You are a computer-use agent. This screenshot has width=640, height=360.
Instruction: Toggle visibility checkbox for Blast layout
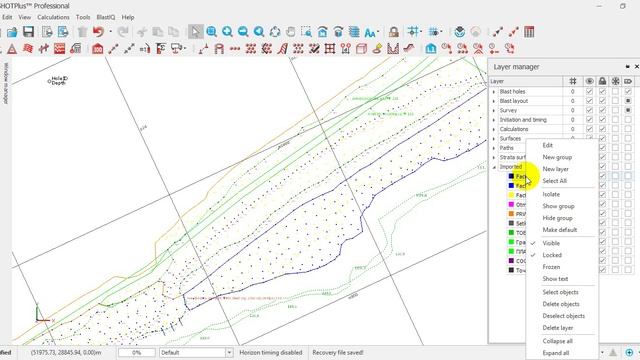tap(589, 101)
